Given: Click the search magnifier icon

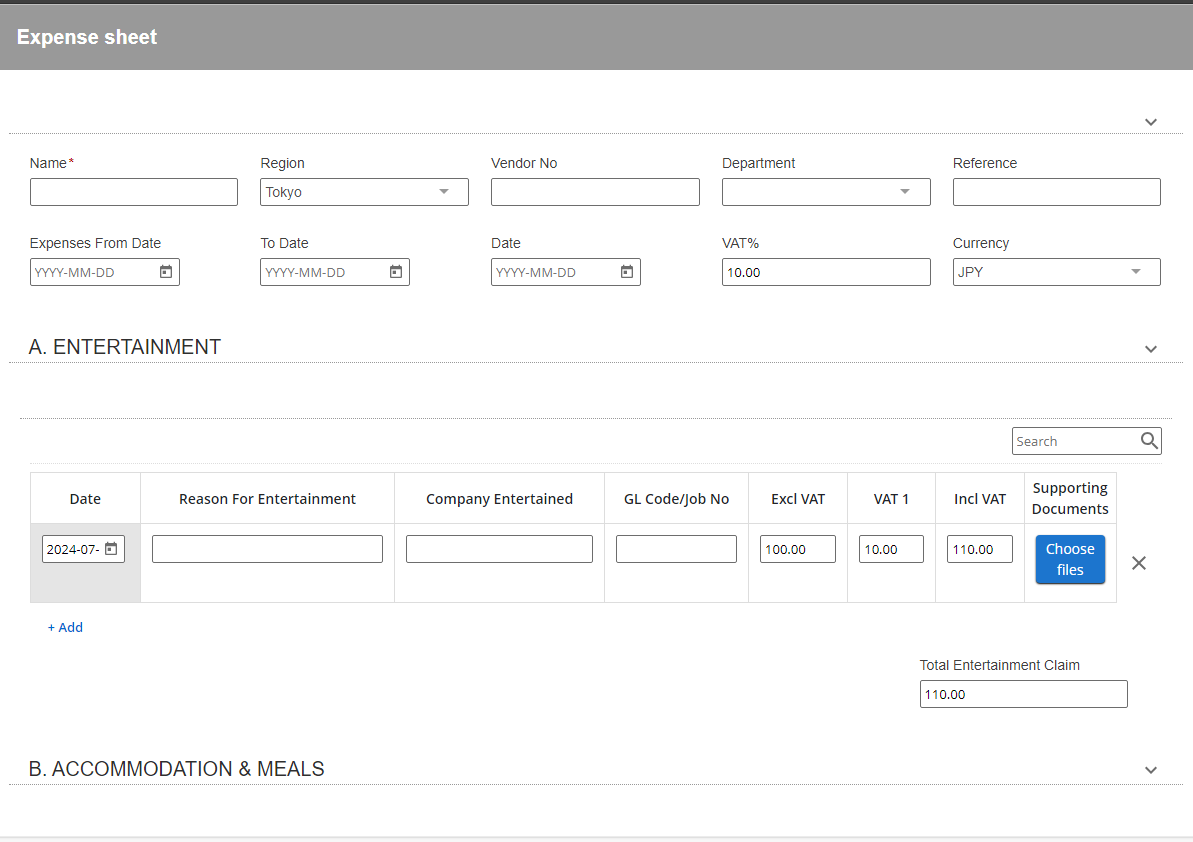Looking at the screenshot, I should pos(1149,441).
